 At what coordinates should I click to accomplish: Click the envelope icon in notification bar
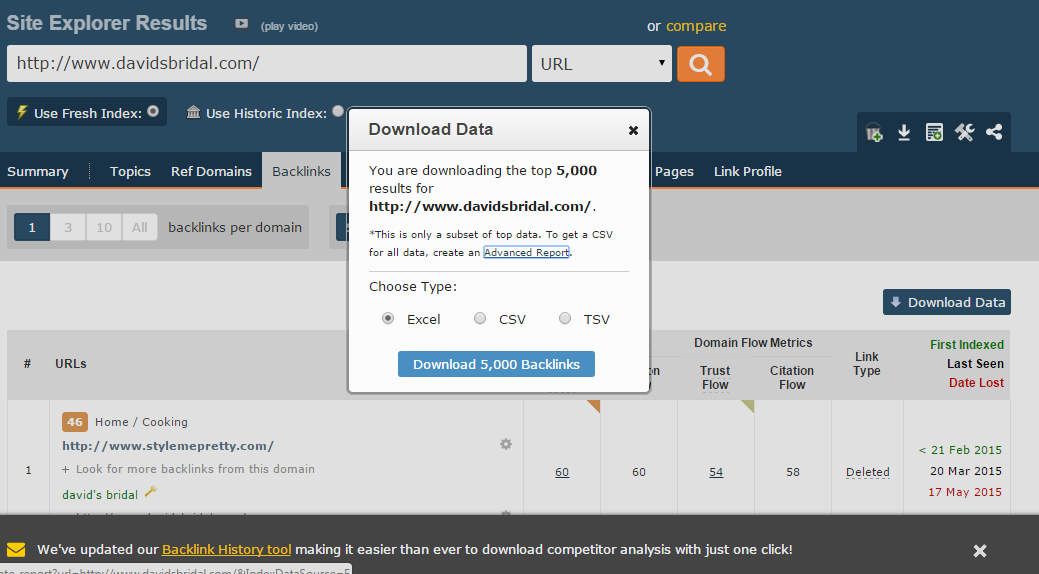(x=16, y=549)
